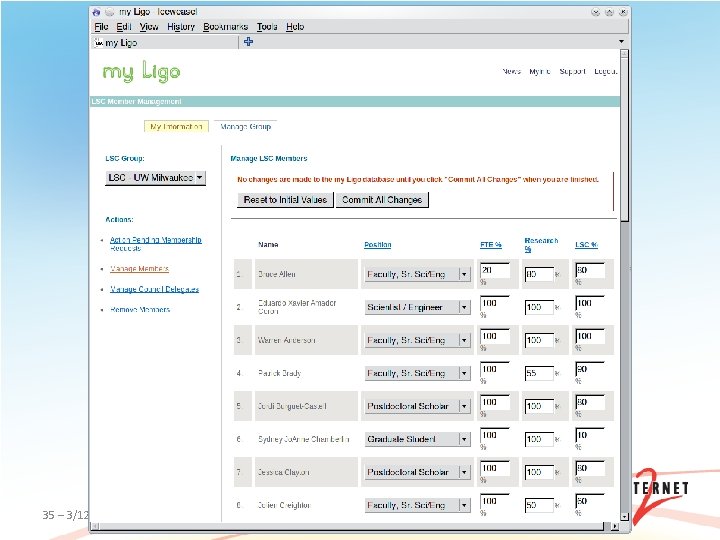Click Warren Anderson's FTE % field
The image size is (720, 540).
495,336
